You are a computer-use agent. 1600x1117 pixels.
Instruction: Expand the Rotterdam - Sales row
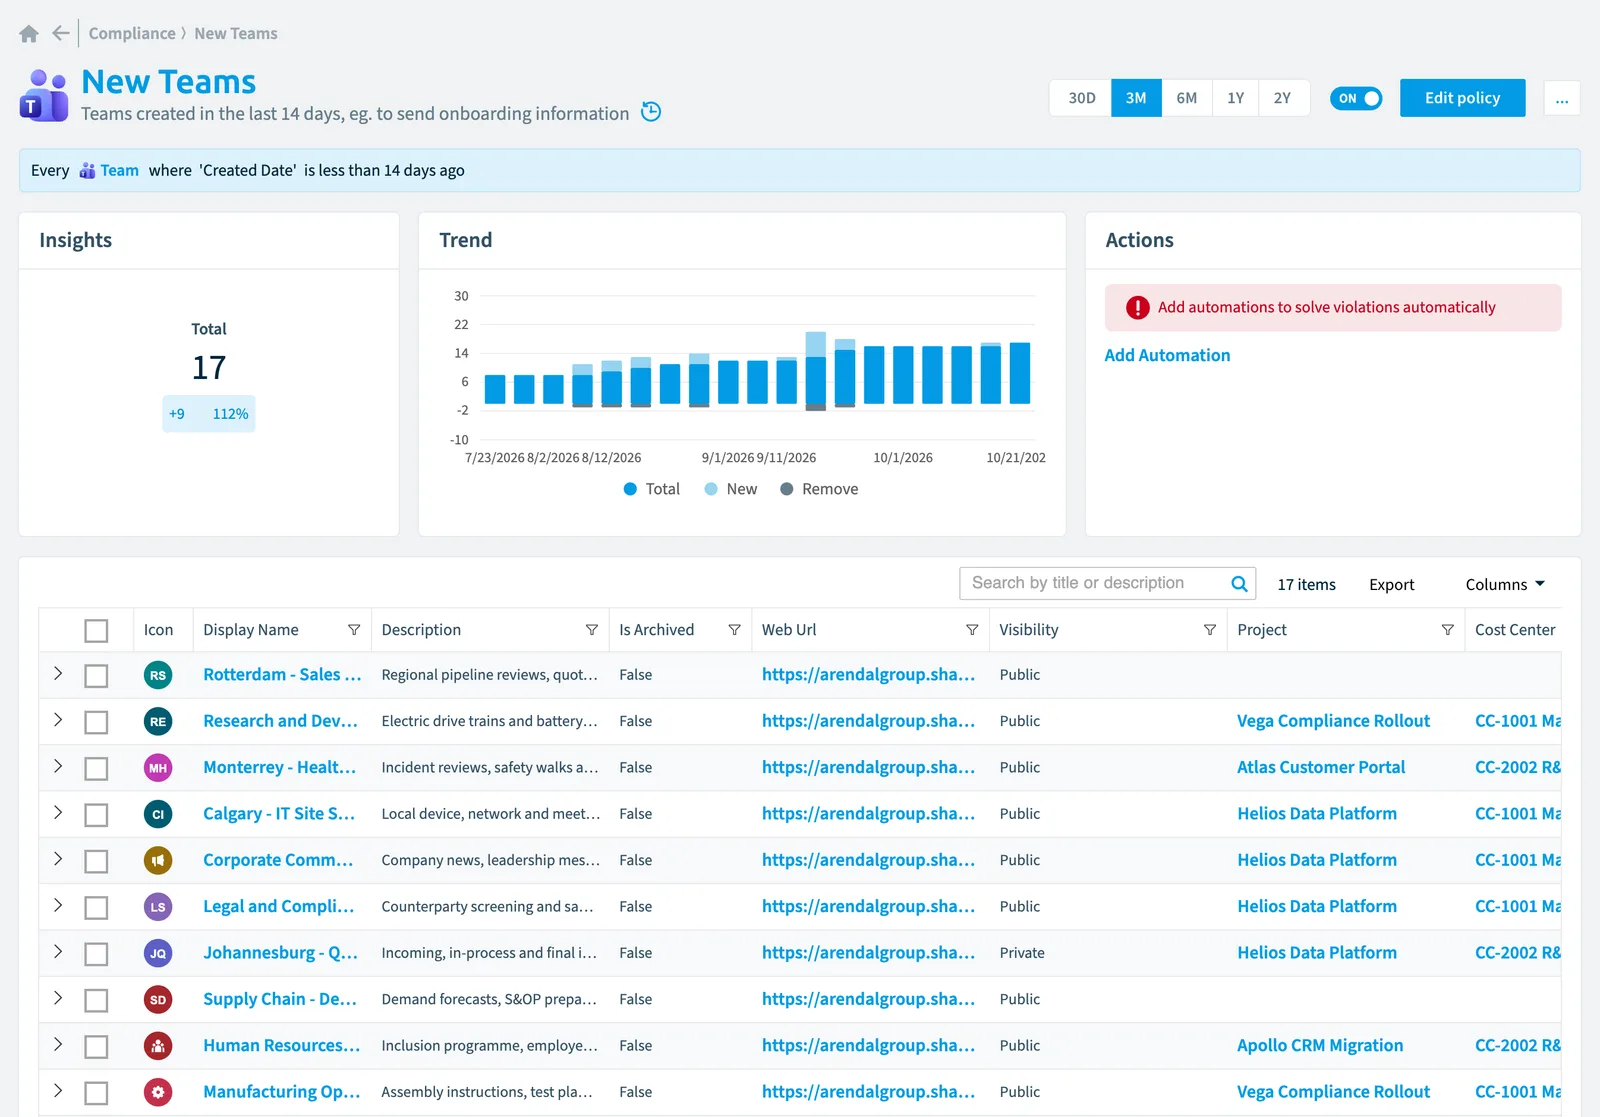pos(58,674)
